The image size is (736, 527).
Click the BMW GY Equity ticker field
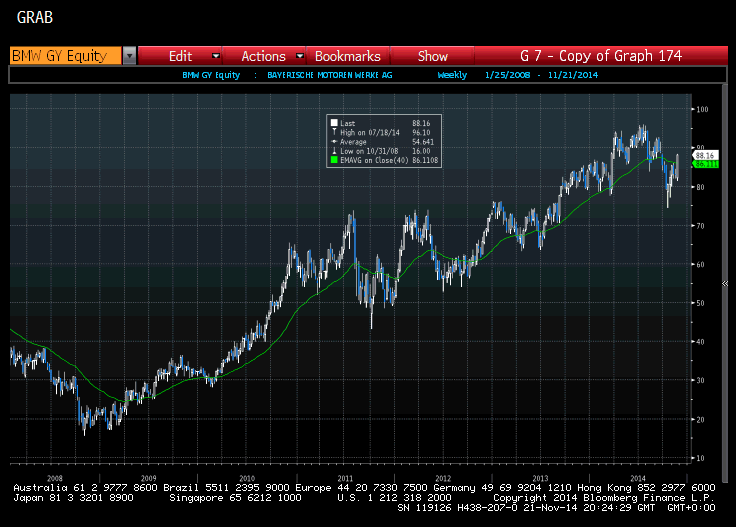[65, 56]
